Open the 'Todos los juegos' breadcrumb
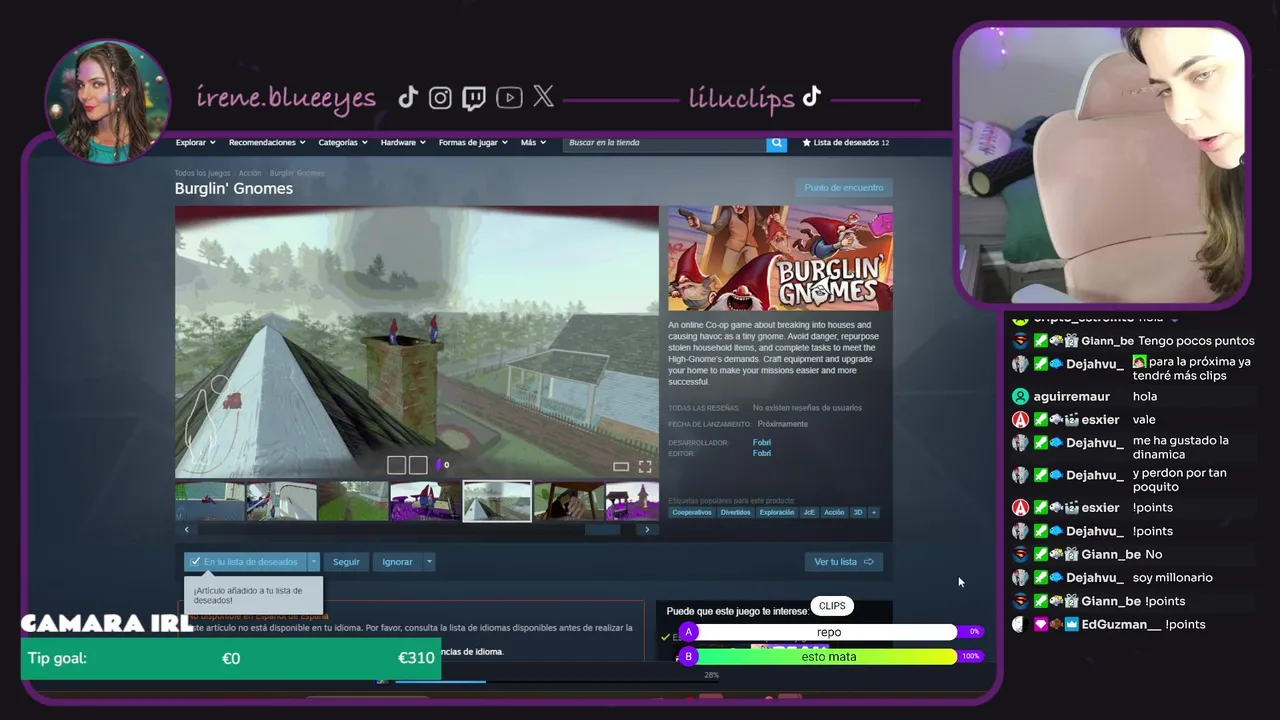The image size is (1280, 720). 203,173
